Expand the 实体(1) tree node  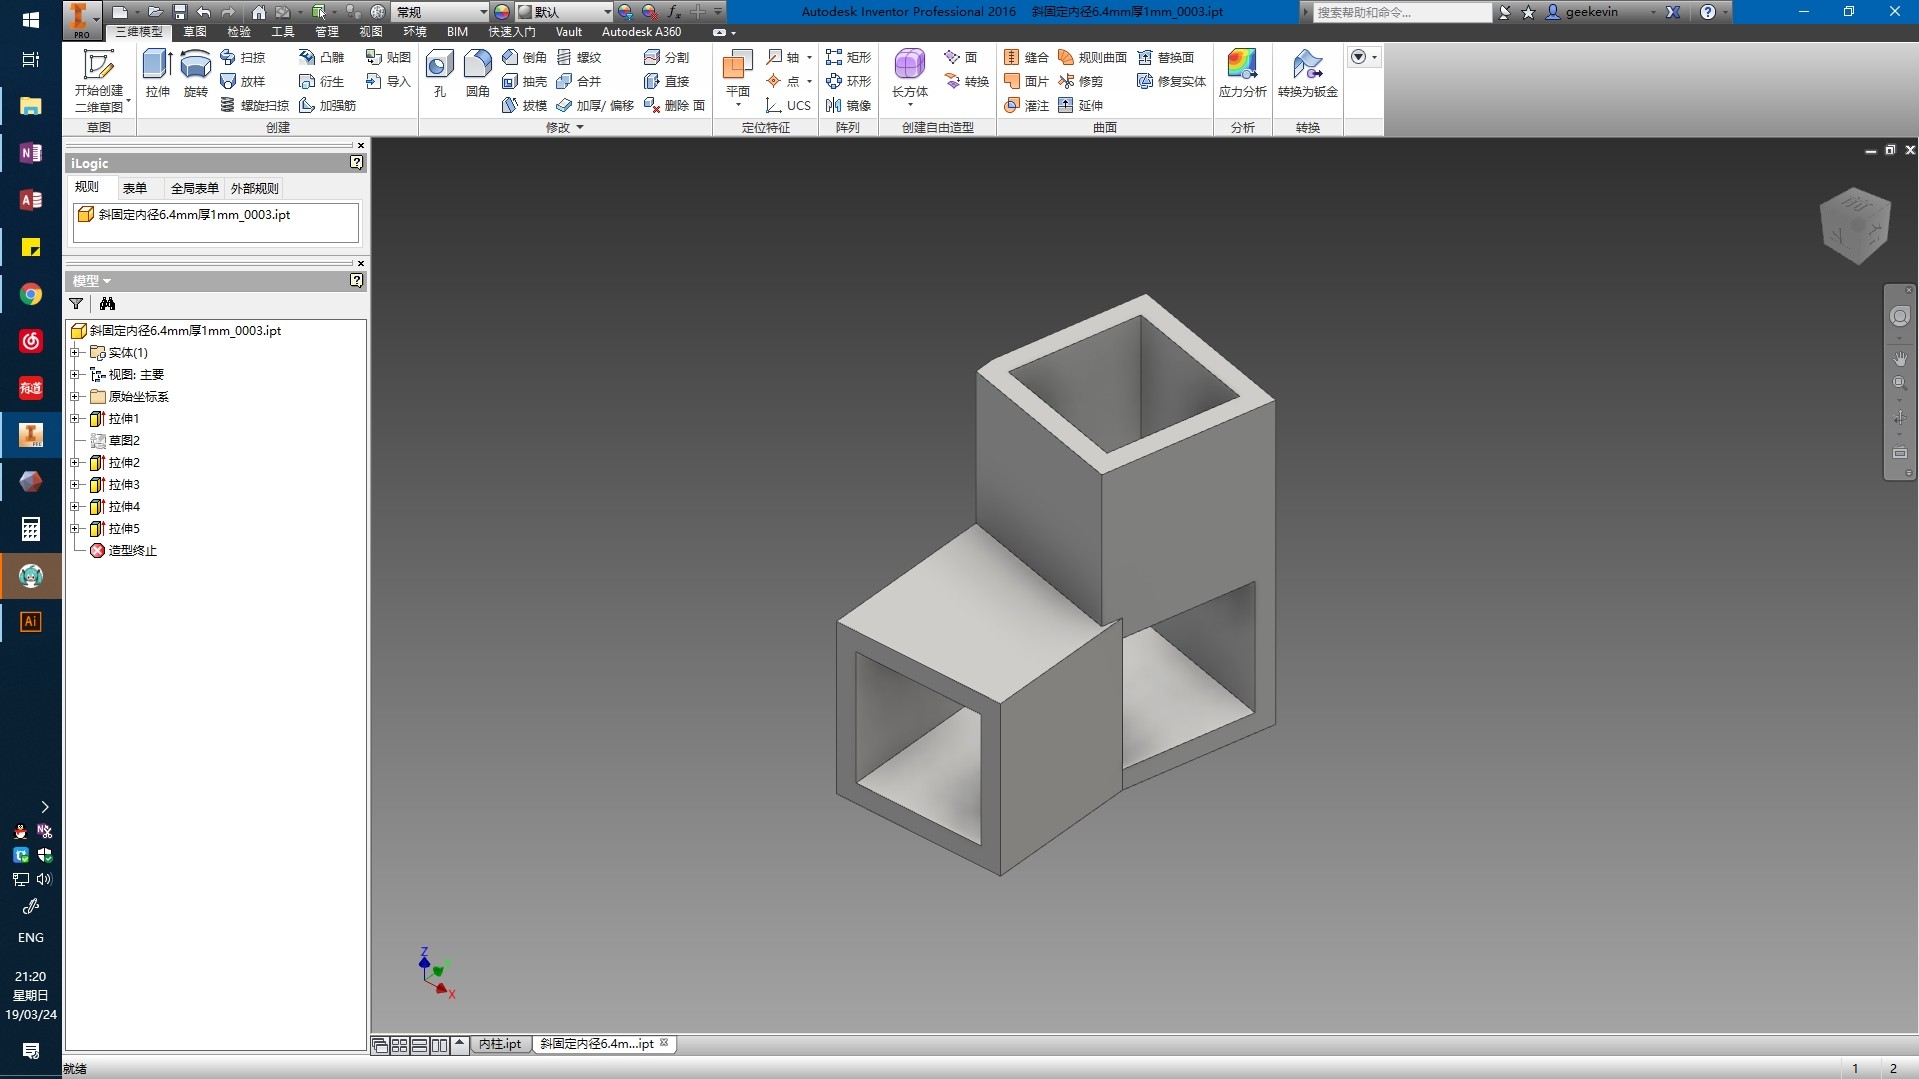coord(75,353)
